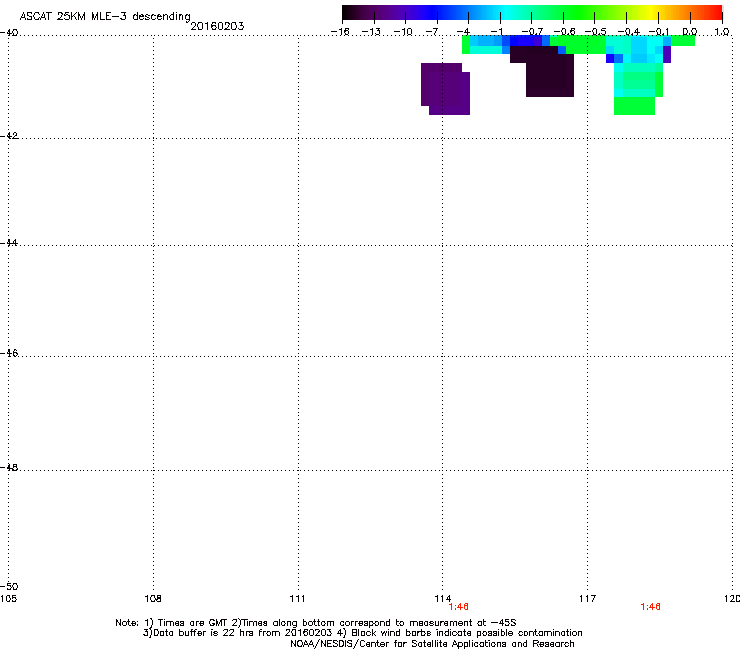This screenshot has height=650, width=740.
Task: Click the longitude label 111
Action: pos(298,599)
